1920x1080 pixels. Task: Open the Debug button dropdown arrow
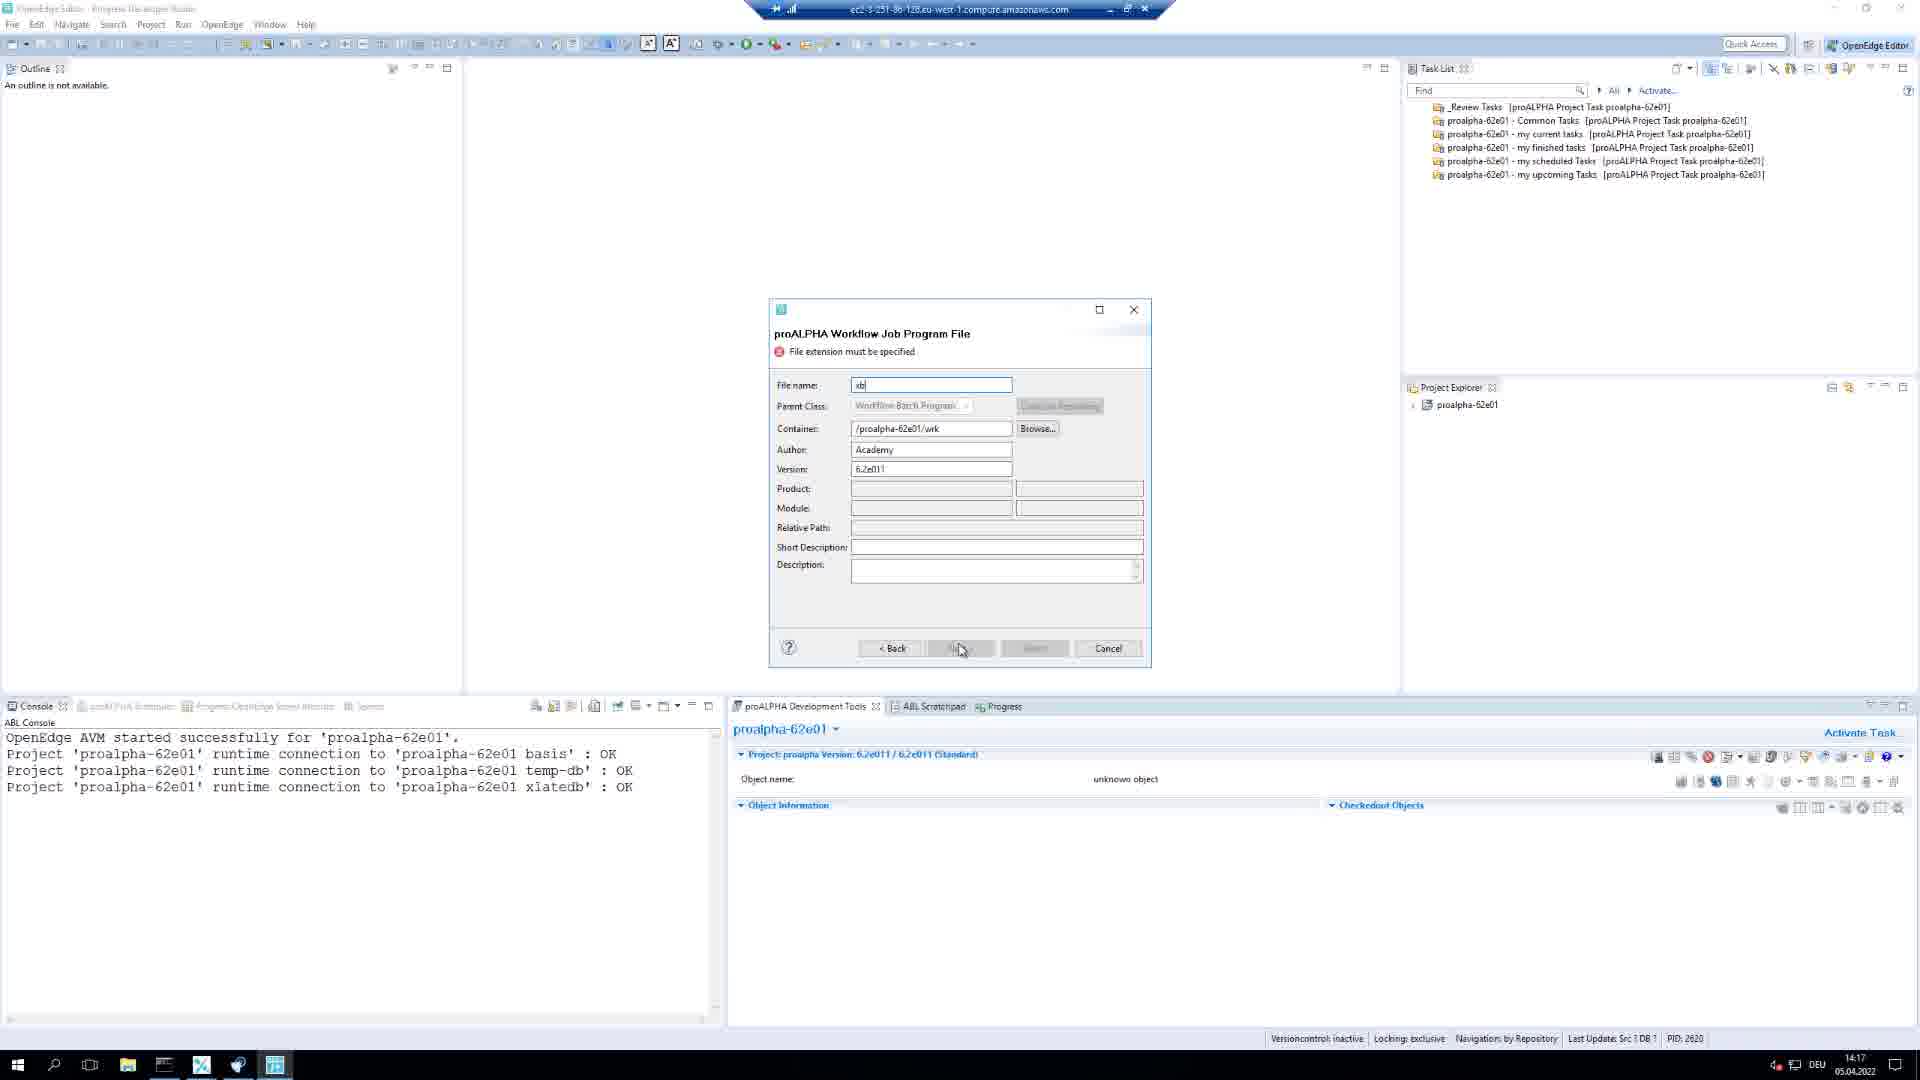pyautogui.click(x=732, y=44)
